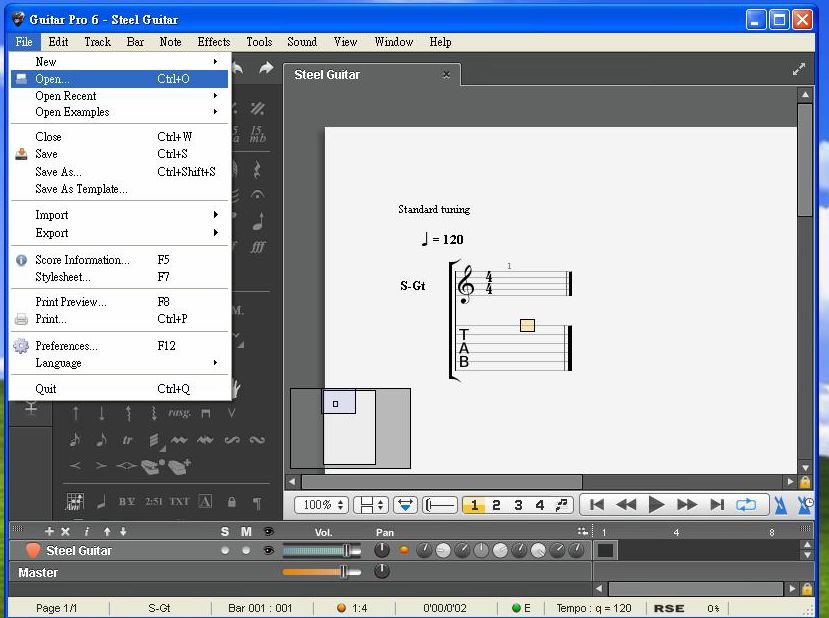
Task: Open the page layout view dropdown
Action: 371,505
